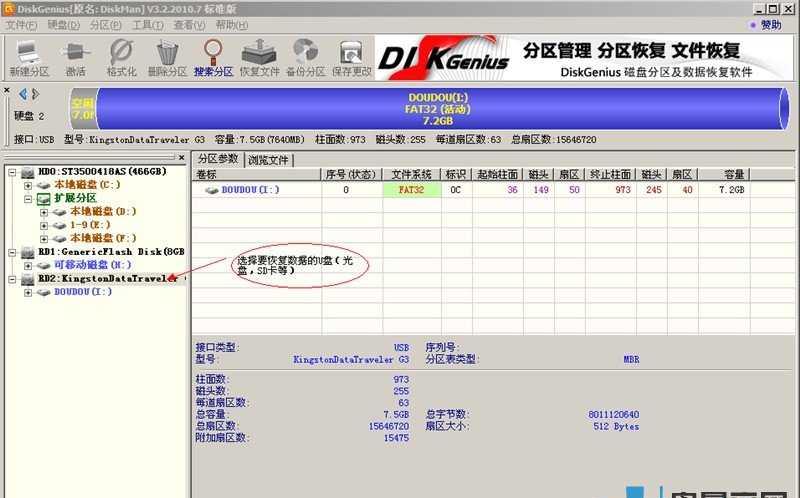This screenshot has height=498, width=800.
Task: Click the 0C identifier cell
Action: pyautogui.click(x=456, y=190)
